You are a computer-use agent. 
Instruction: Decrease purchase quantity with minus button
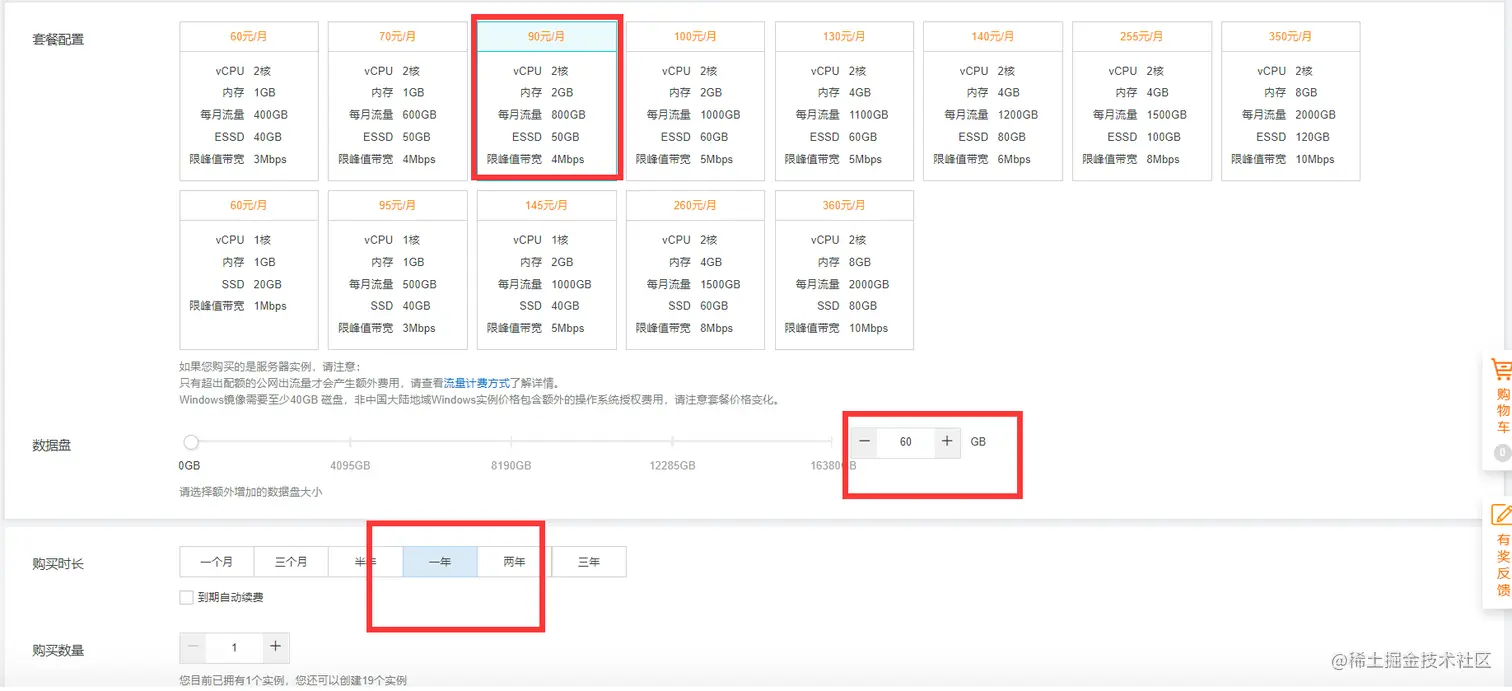point(193,648)
